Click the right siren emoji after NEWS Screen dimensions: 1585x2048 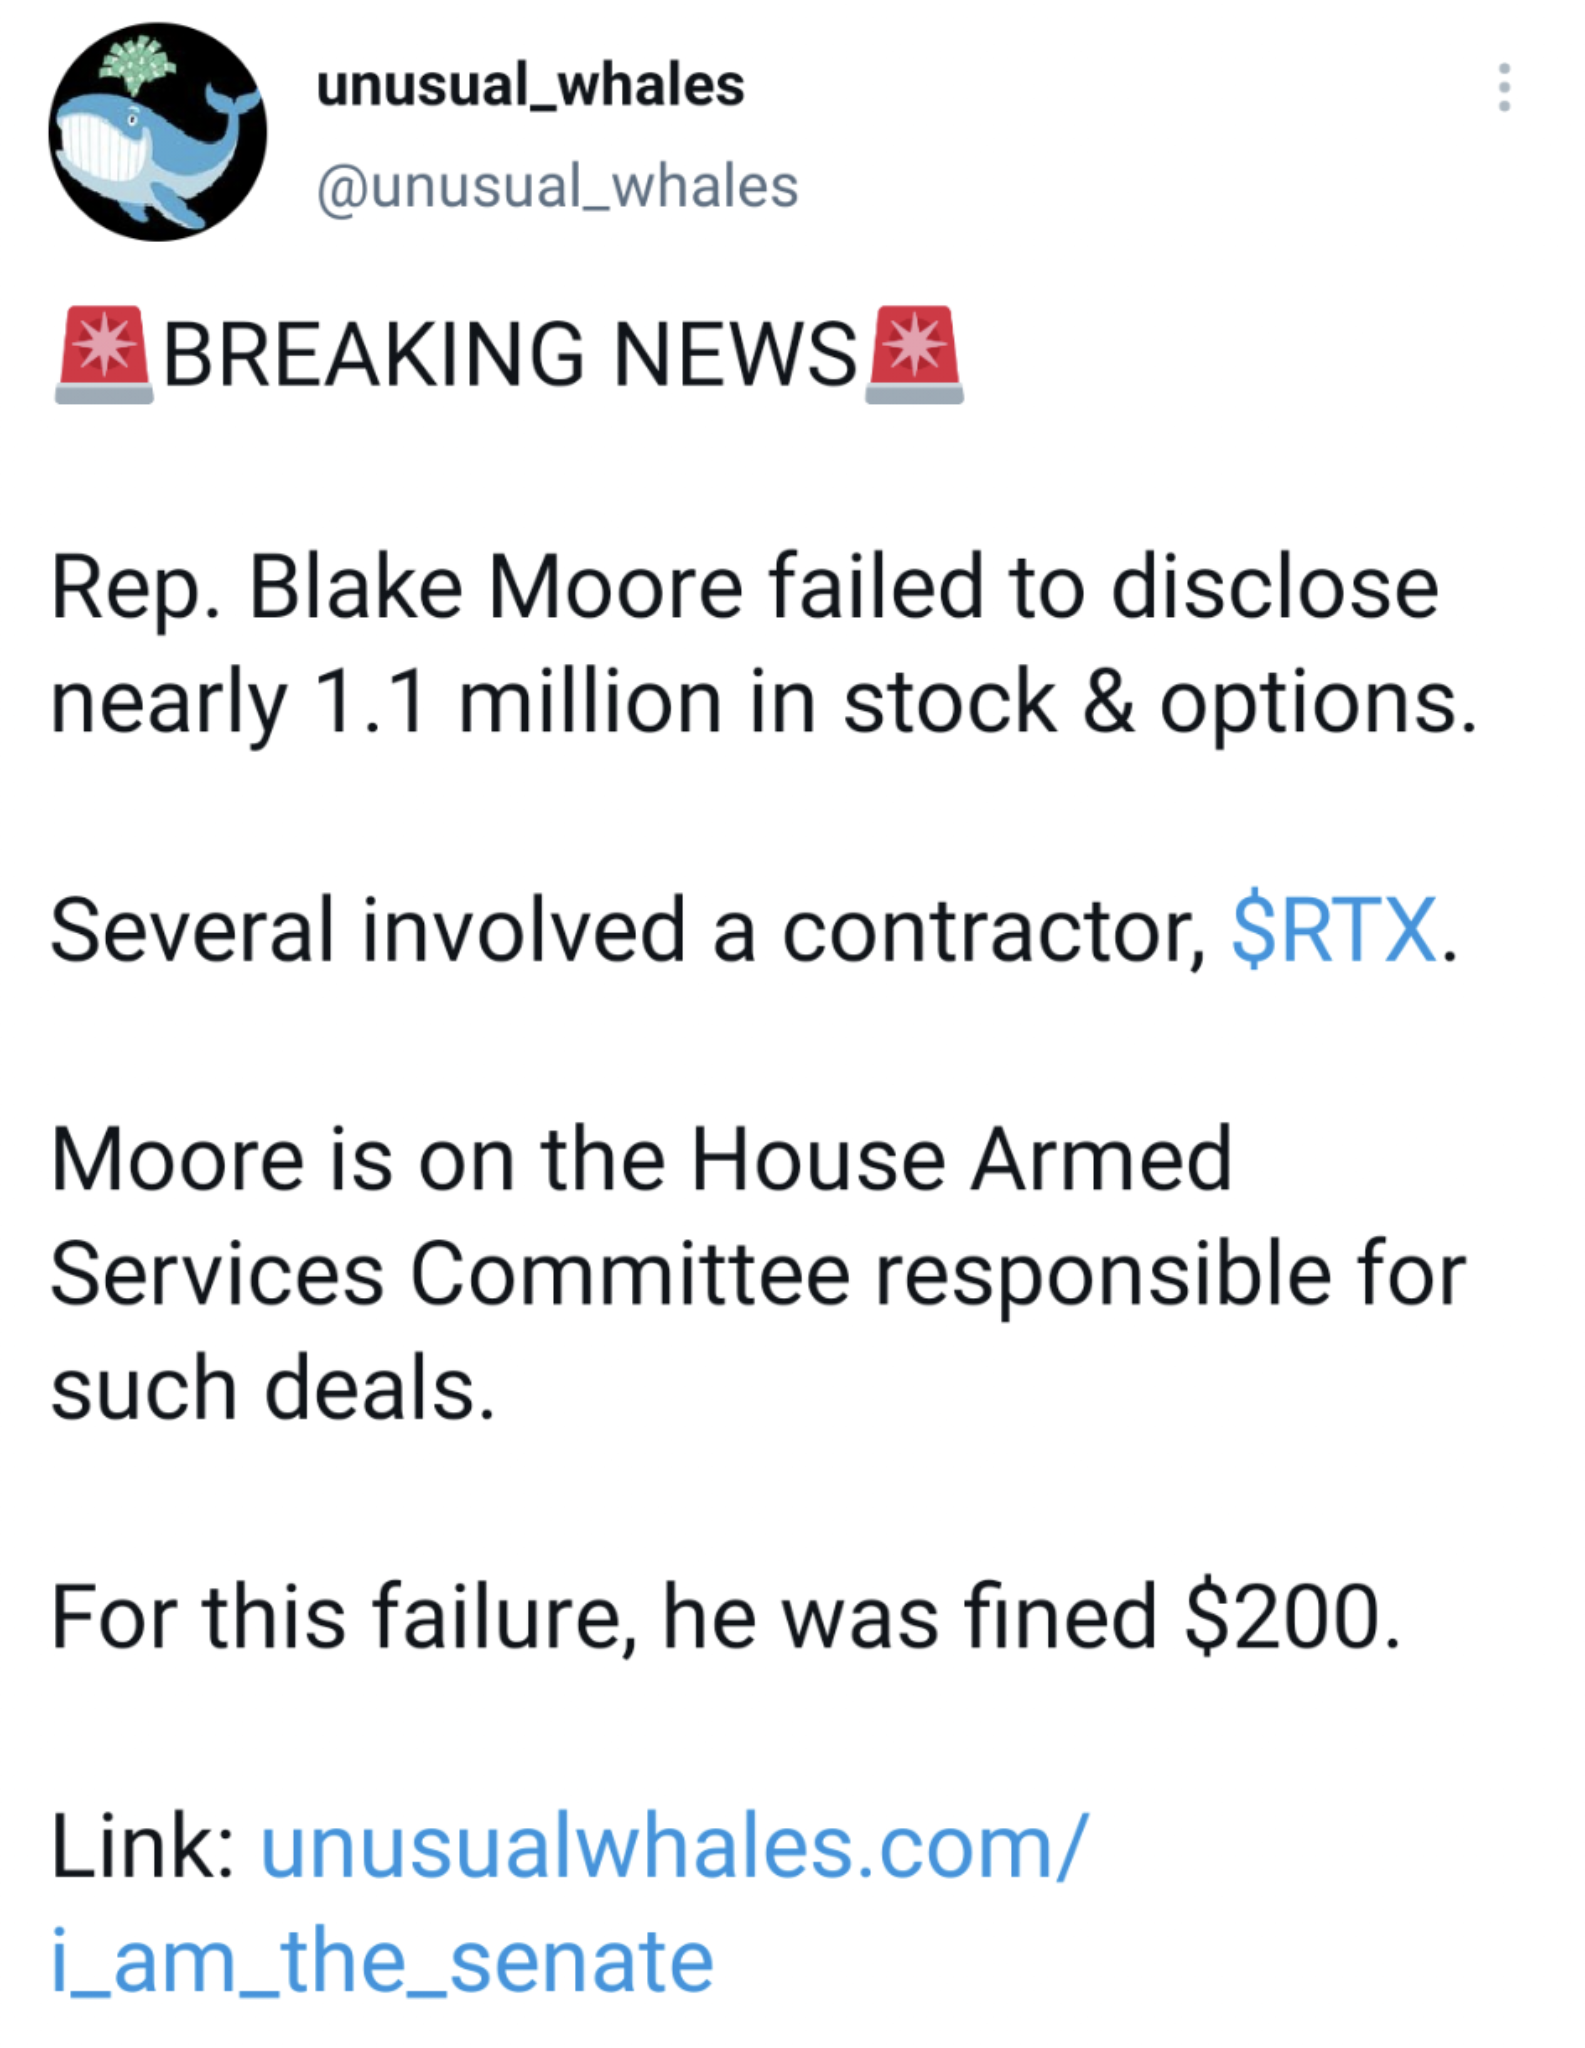914,355
